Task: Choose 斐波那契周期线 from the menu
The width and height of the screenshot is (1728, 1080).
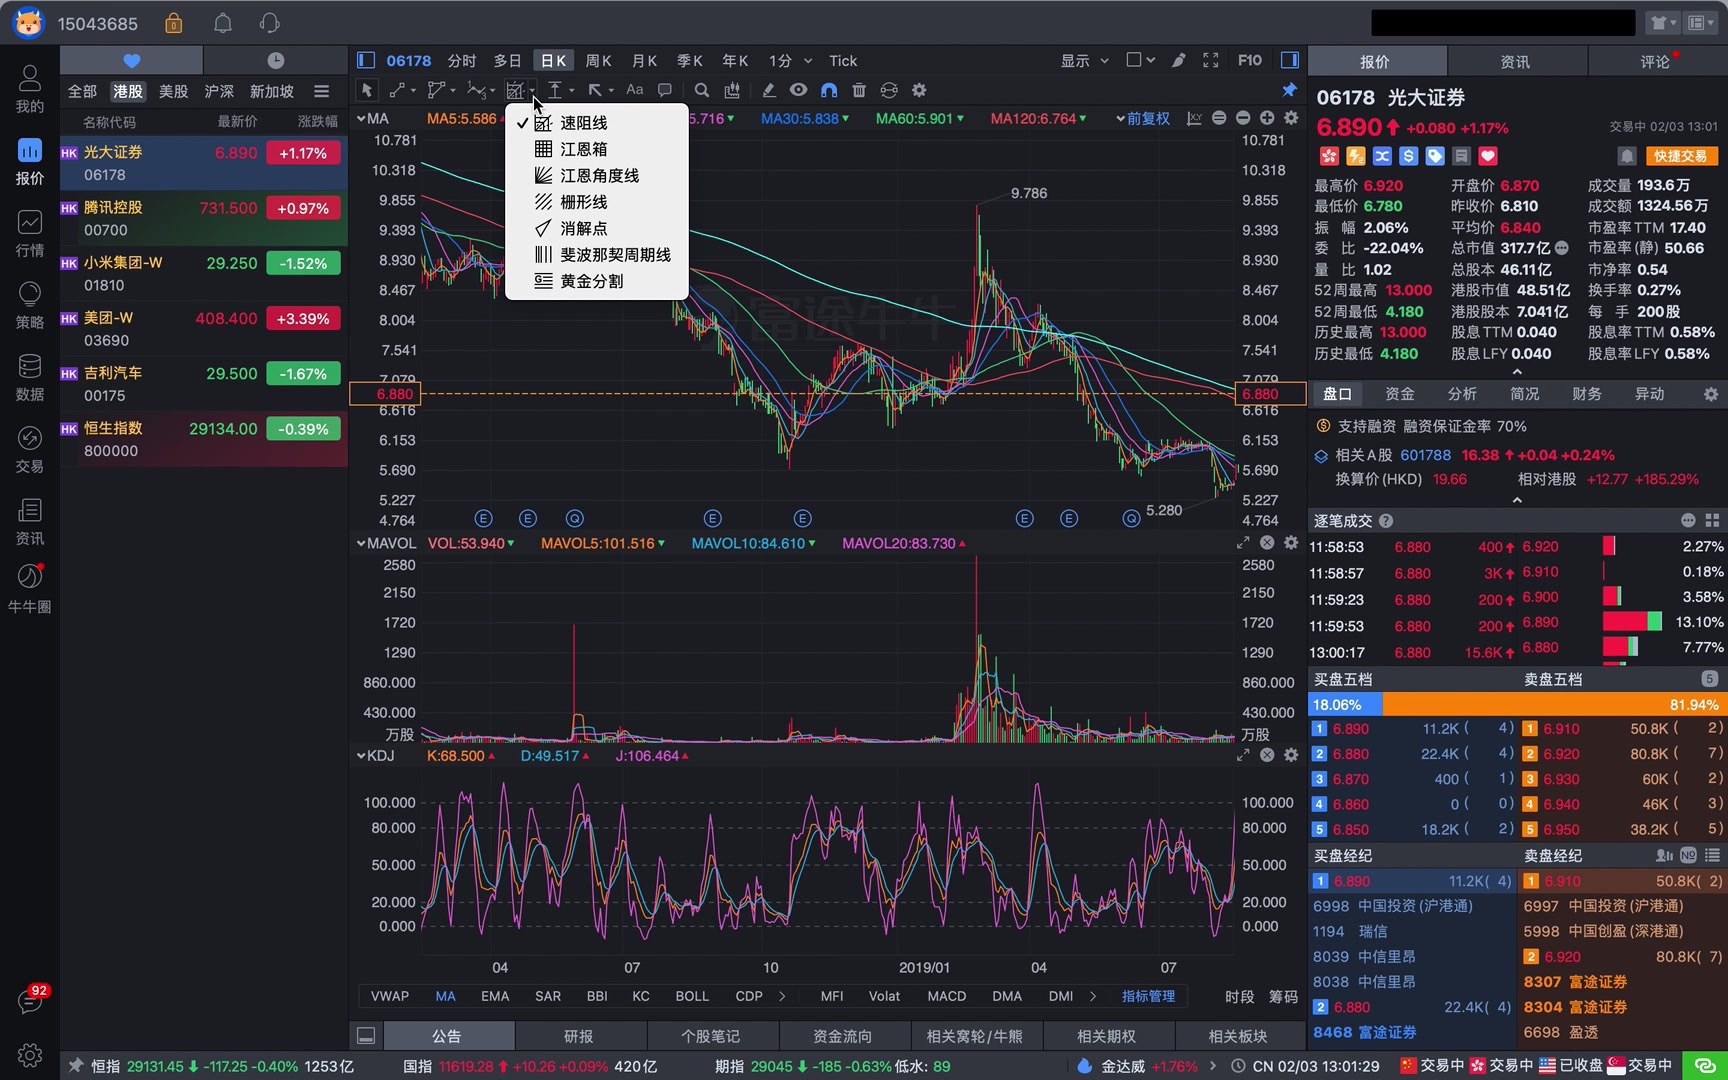Action: 597,255
